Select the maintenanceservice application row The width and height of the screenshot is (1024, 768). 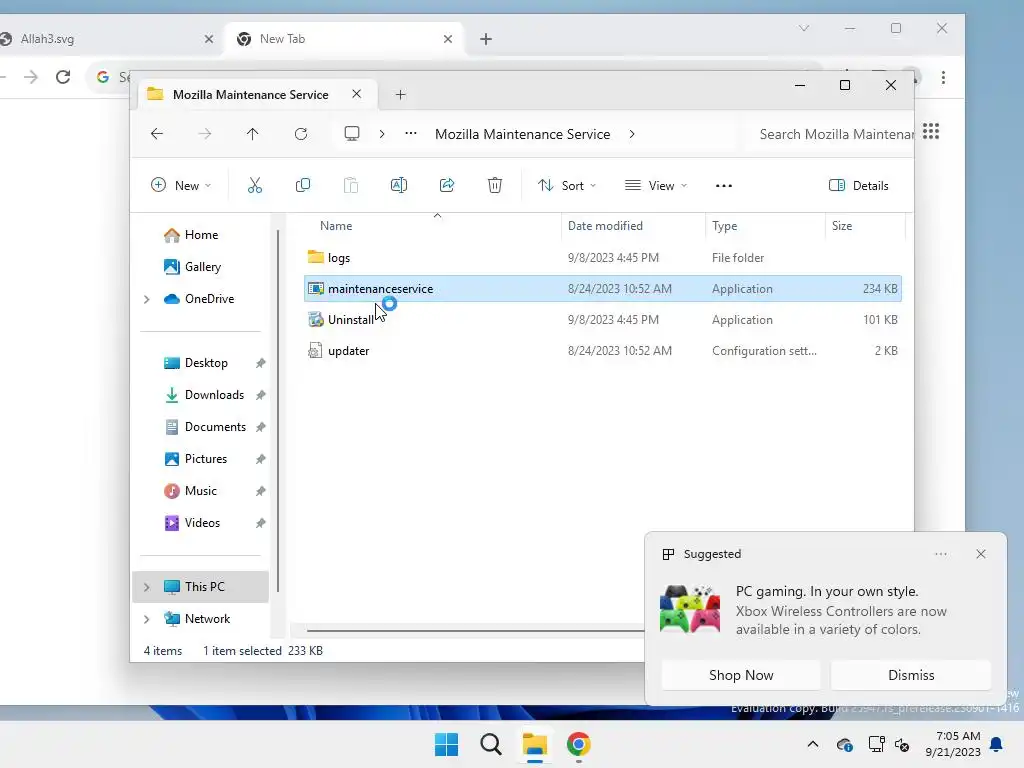pos(603,289)
